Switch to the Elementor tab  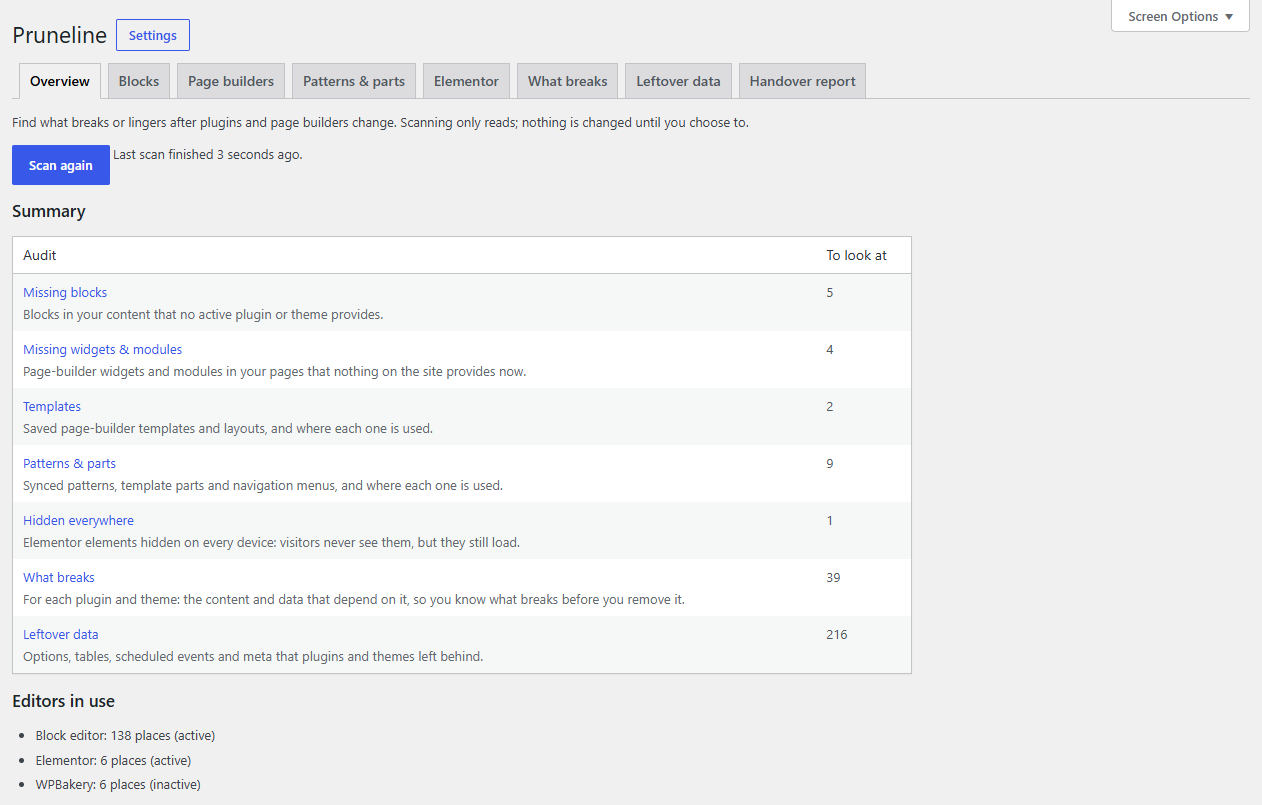click(466, 81)
